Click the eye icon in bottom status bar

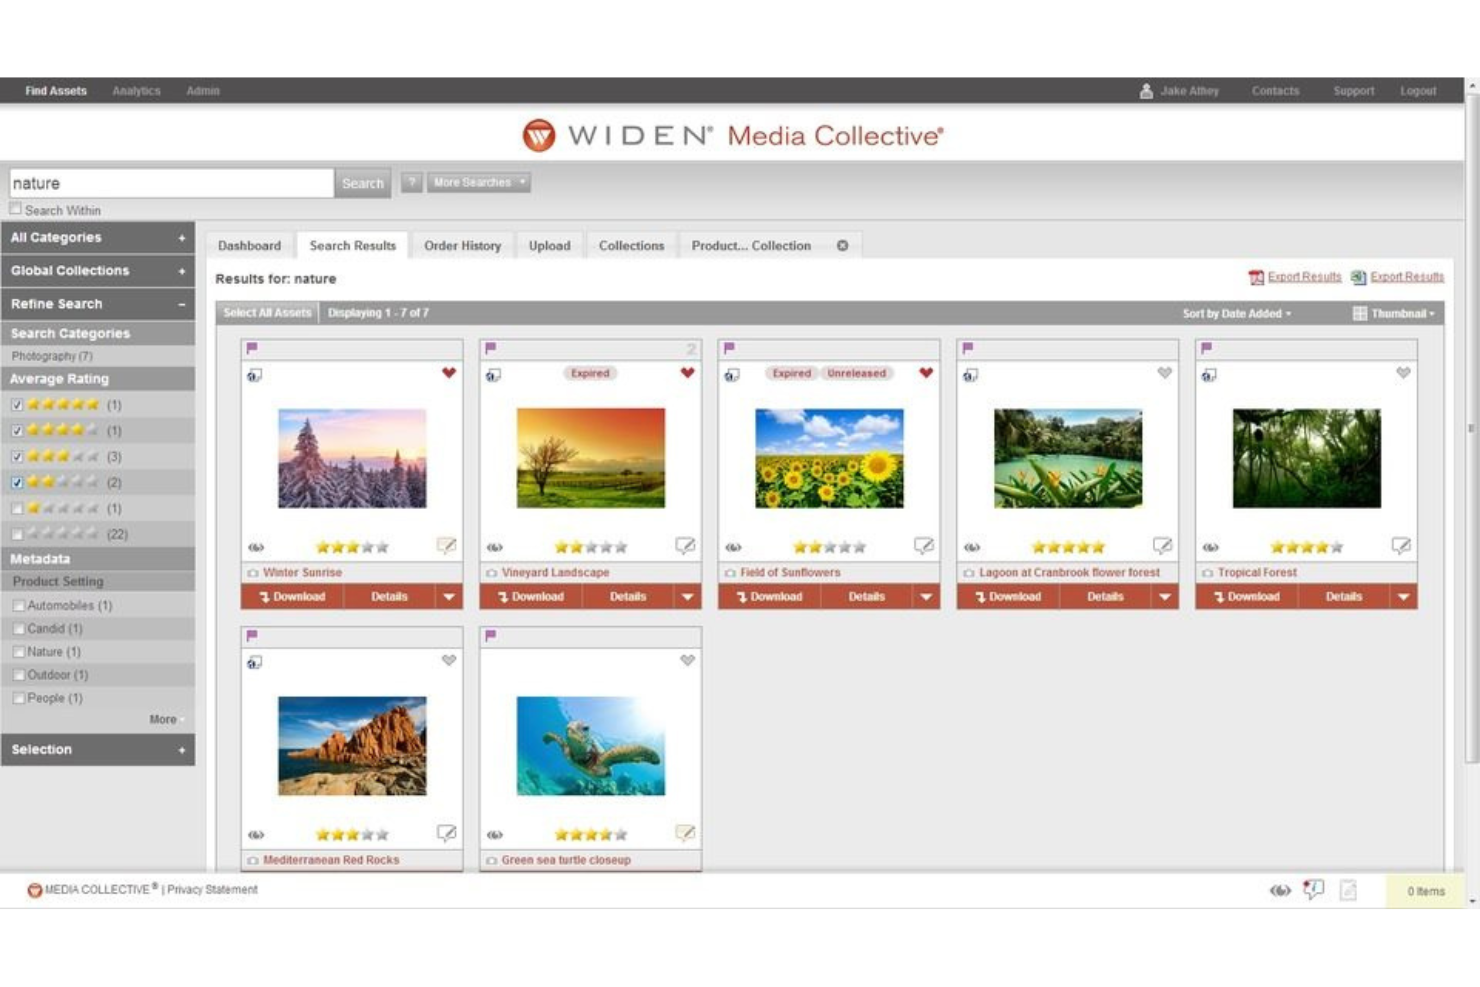pos(1280,890)
